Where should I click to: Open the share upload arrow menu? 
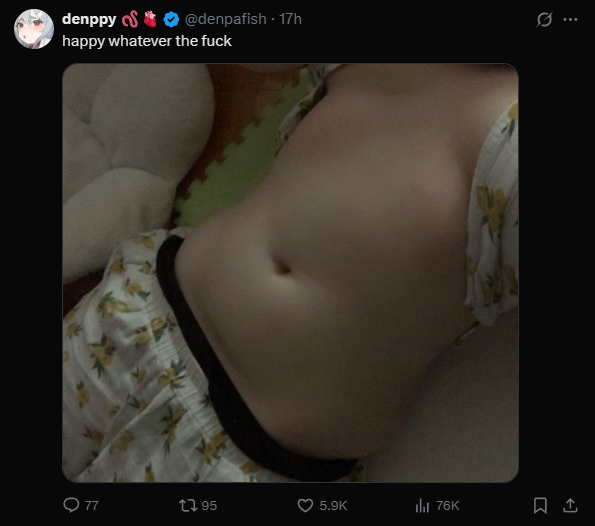[x=570, y=505]
